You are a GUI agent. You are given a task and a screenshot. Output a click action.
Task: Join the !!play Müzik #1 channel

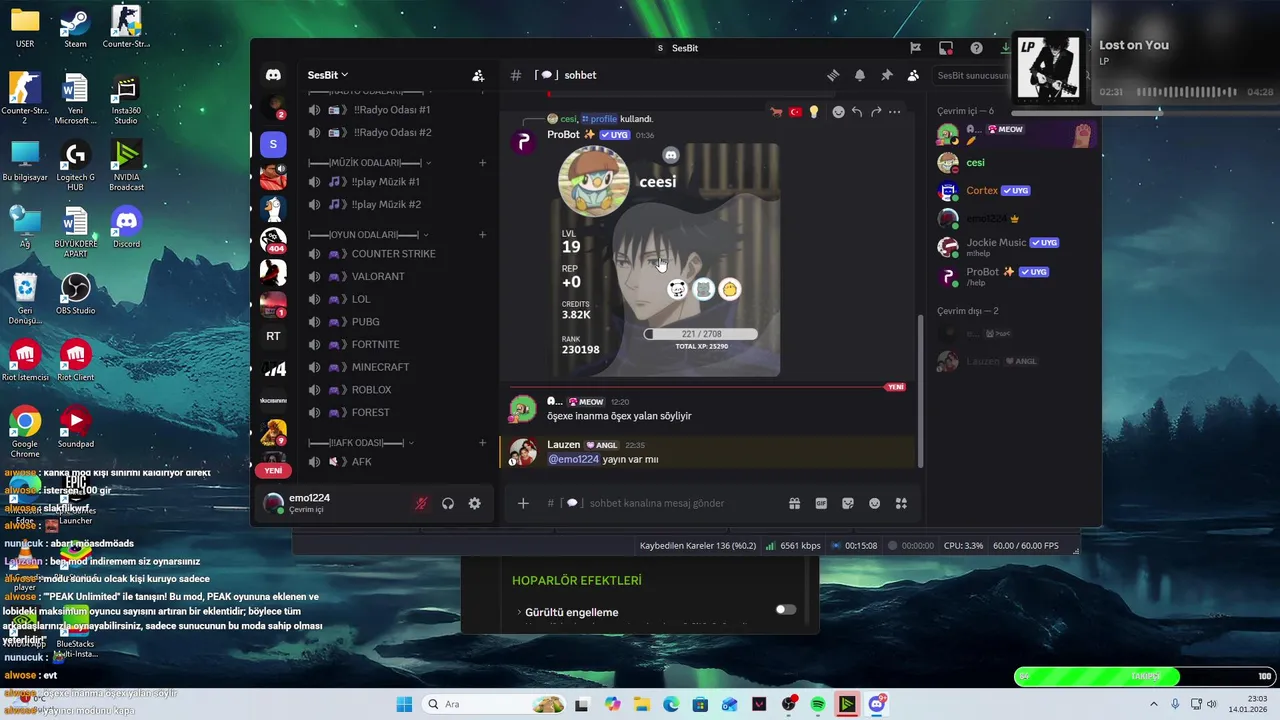click(395, 182)
